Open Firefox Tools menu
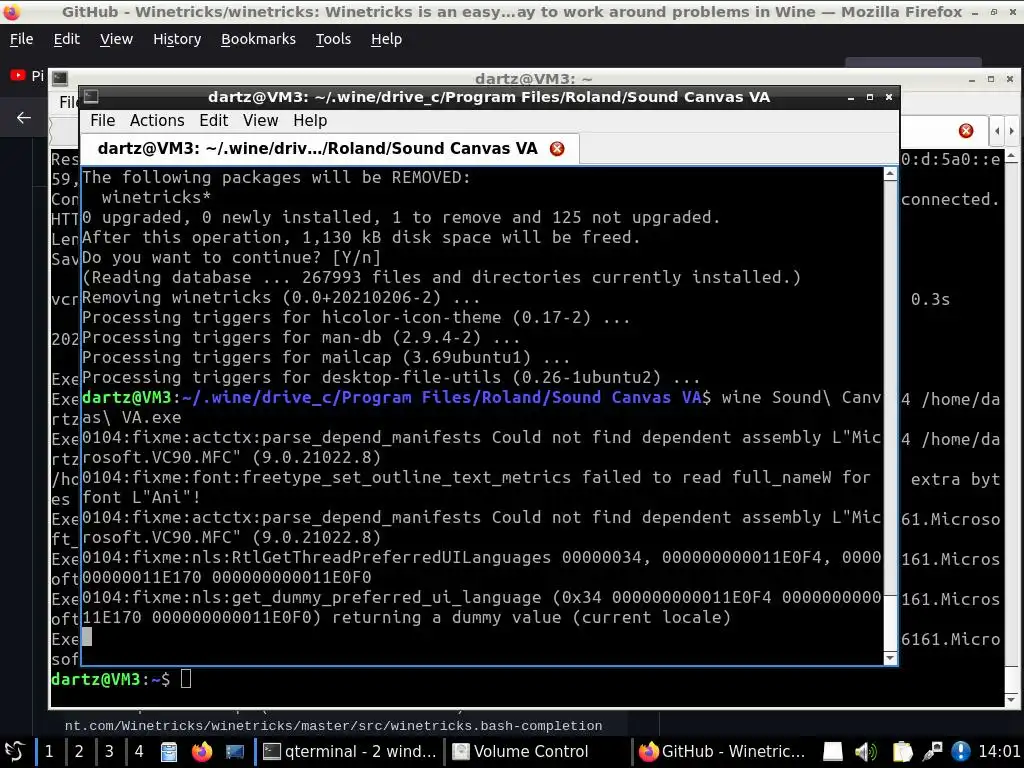Image resolution: width=1024 pixels, height=768 pixels. coord(333,39)
